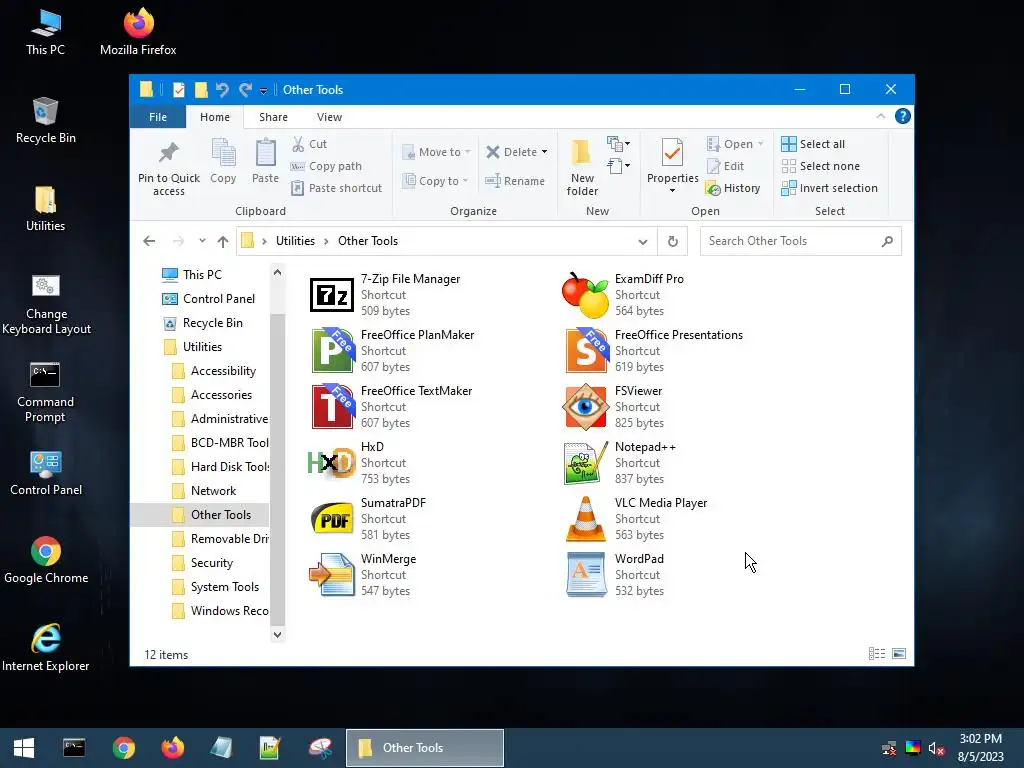Open the 7-Zip File Manager shortcut icon

point(332,295)
